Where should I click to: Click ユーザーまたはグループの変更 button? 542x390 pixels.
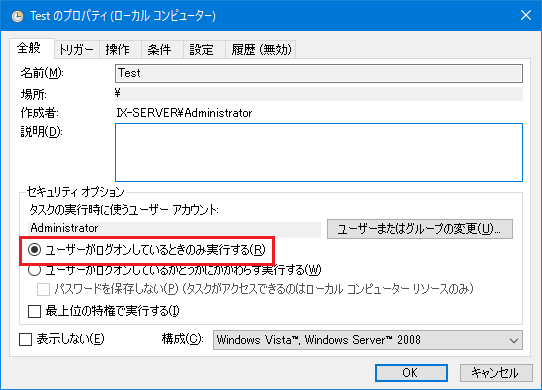coord(420,229)
